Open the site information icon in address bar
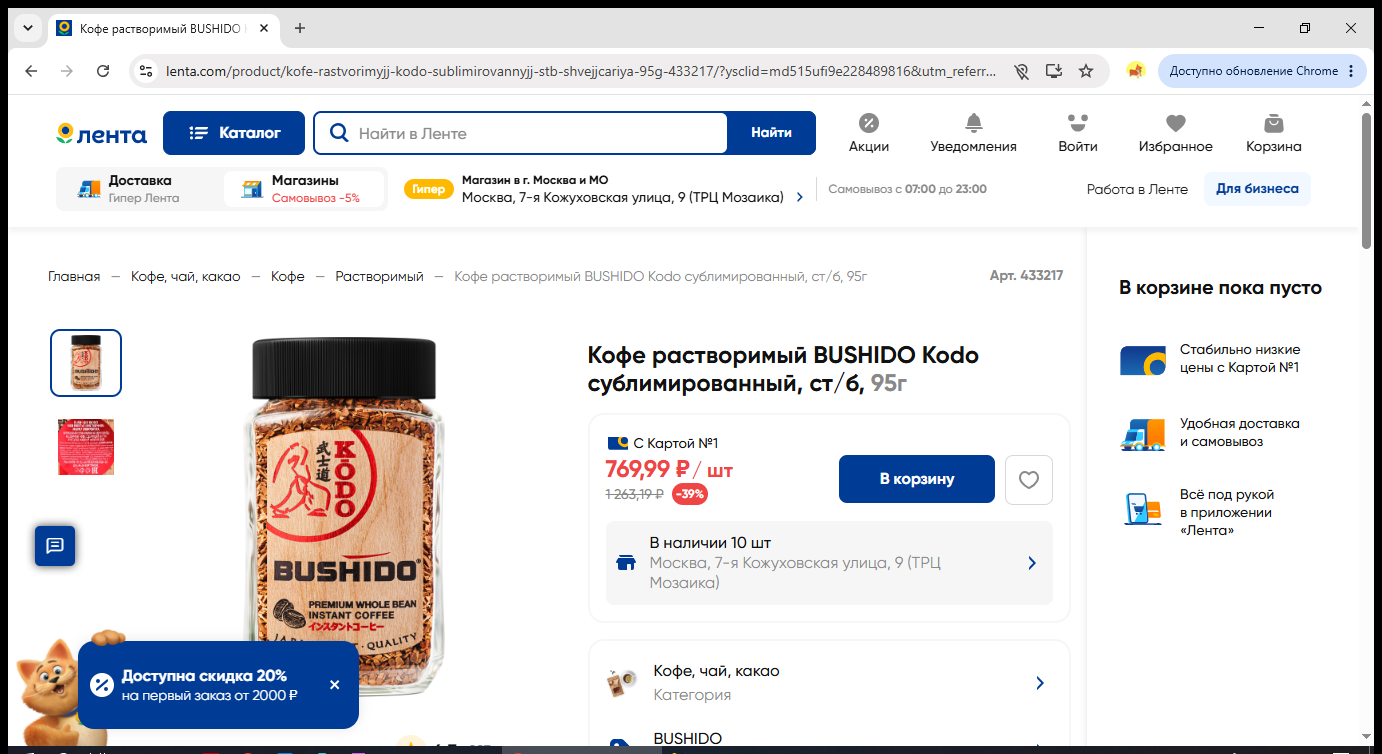This screenshot has width=1382, height=754. (x=146, y=71)
